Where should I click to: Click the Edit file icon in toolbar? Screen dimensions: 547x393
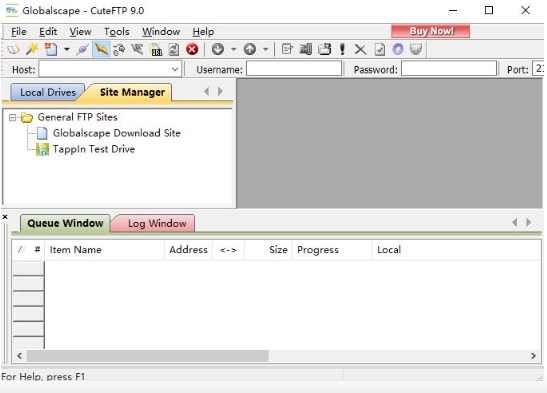tap(287, 49)
